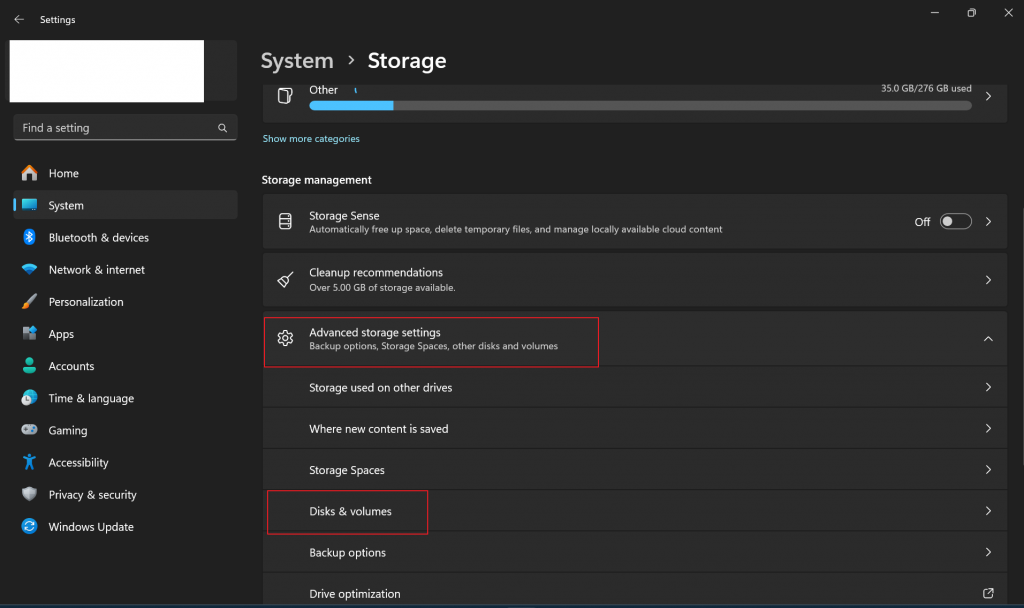
Task: Click the Windows Update icon
Action: coord(29,527)
